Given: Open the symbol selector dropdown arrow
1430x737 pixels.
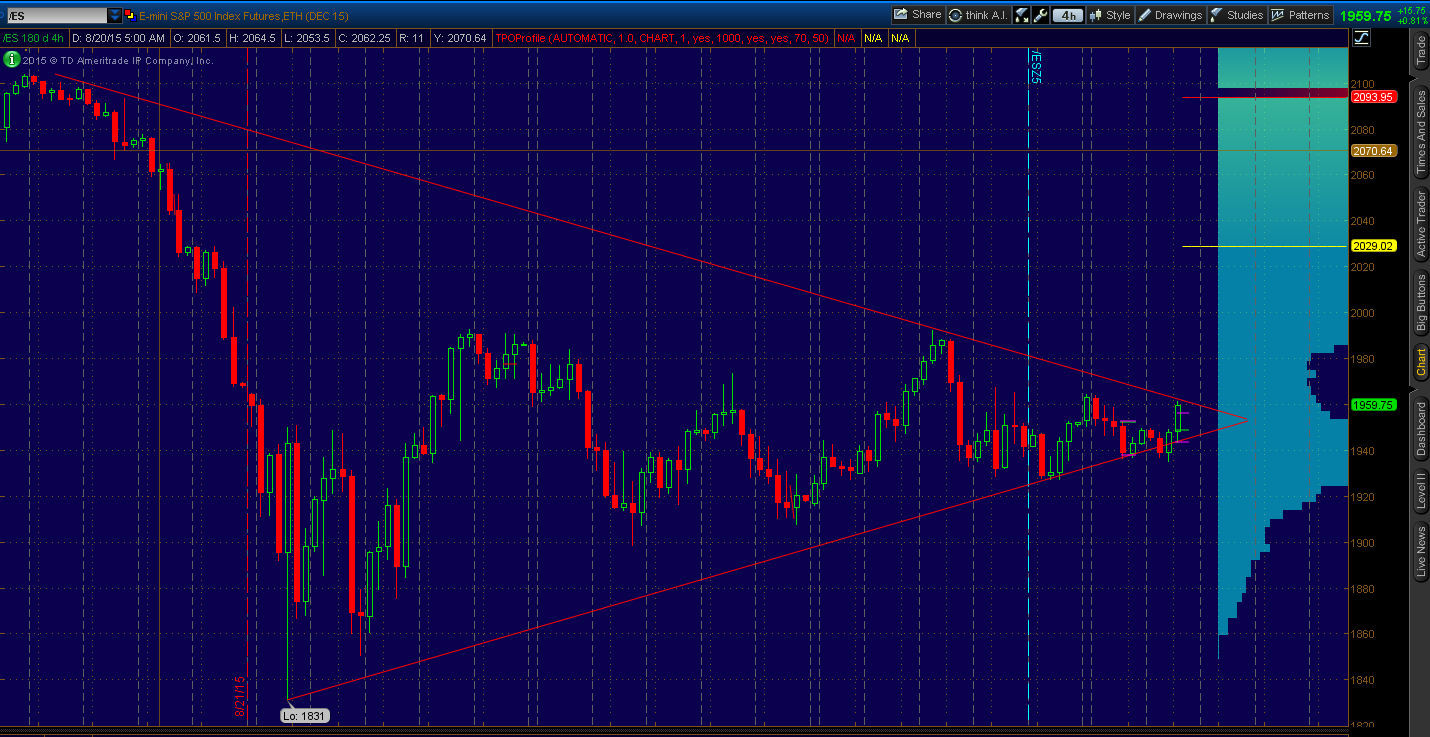Looking at the screenshot, I should 115,15.
